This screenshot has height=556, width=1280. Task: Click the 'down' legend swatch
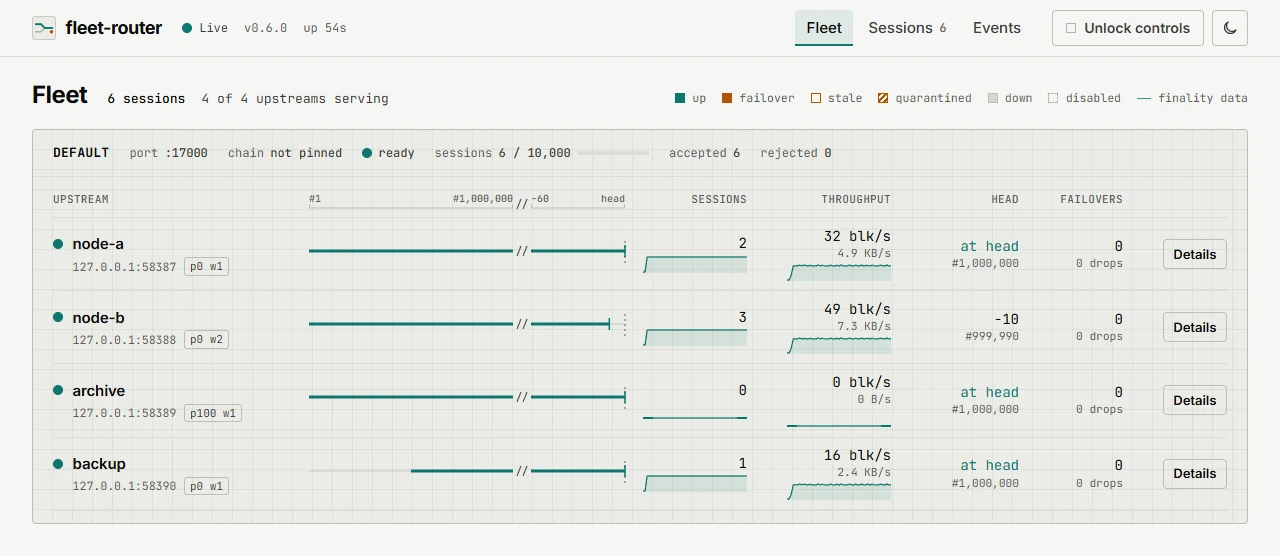click(x=993, y=98)
